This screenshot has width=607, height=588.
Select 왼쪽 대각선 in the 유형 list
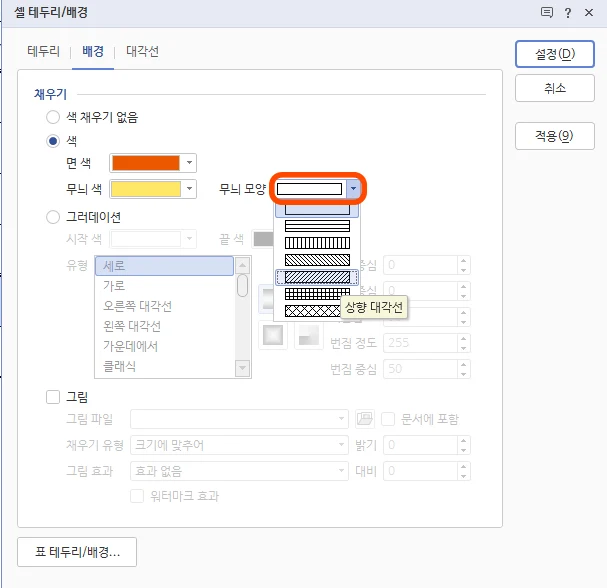pos(165,326)
